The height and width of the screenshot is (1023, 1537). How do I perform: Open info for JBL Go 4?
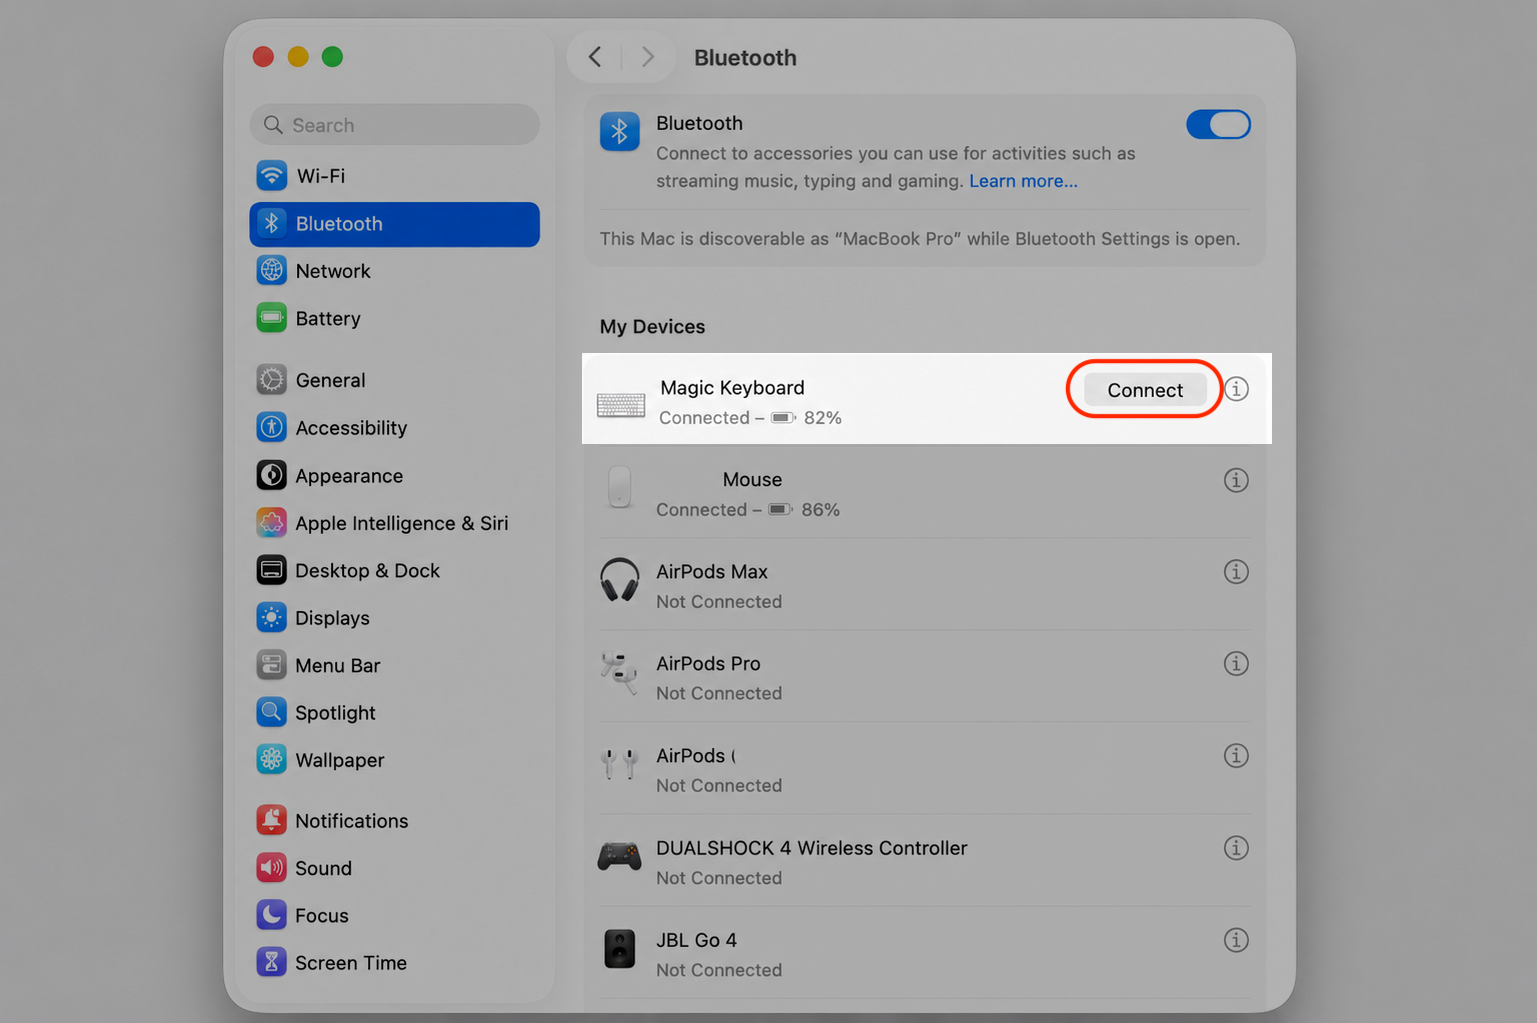[1236, 940]
